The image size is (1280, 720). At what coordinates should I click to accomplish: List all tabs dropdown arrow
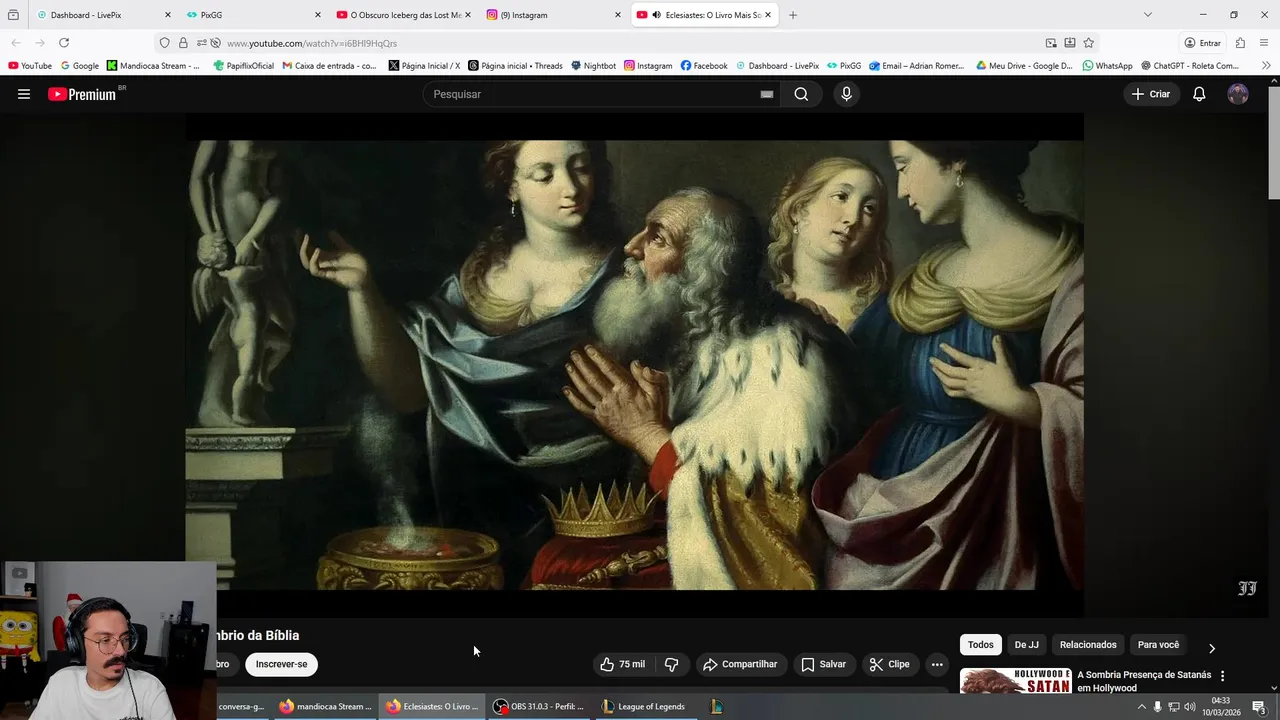1148,15
